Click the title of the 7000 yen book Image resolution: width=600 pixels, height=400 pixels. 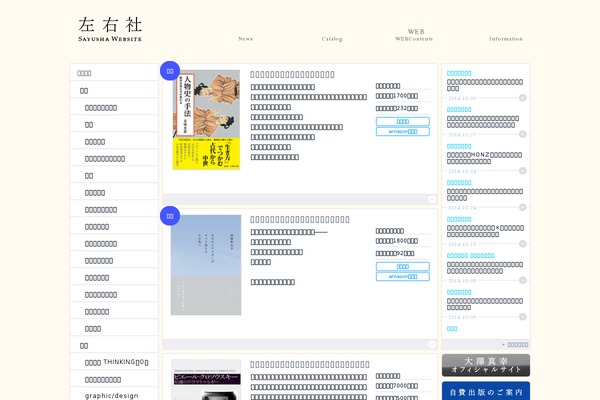310,364
